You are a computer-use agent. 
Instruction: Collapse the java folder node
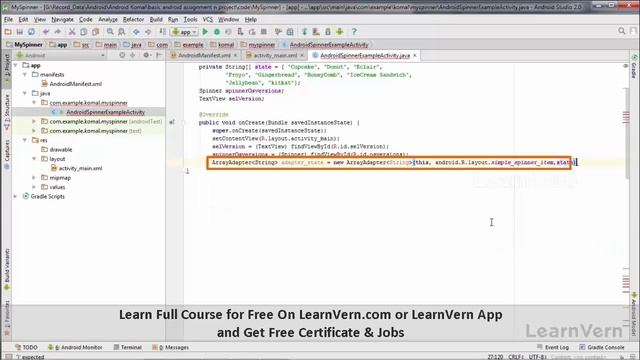[x=25, y=93]
